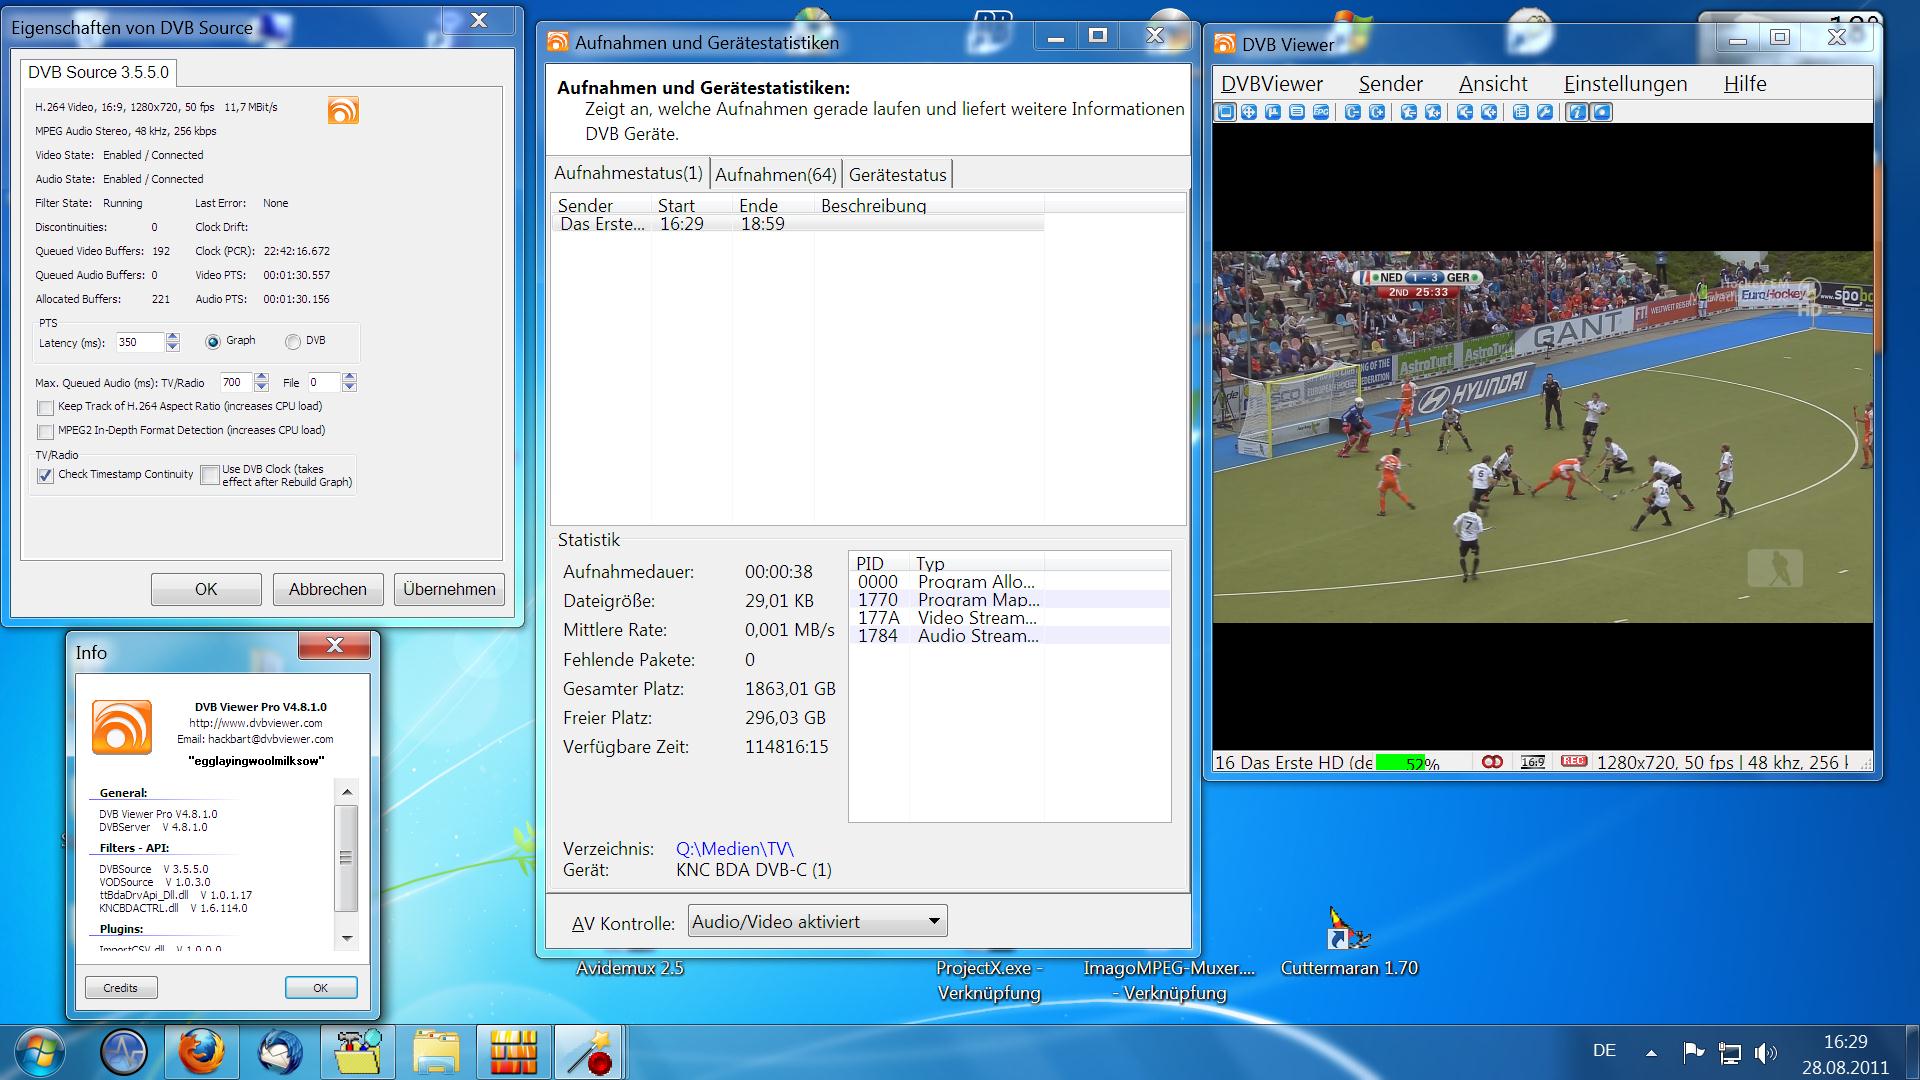
Task: Switch to the Gerätestatus tab
Action: (x=897, y=174)
